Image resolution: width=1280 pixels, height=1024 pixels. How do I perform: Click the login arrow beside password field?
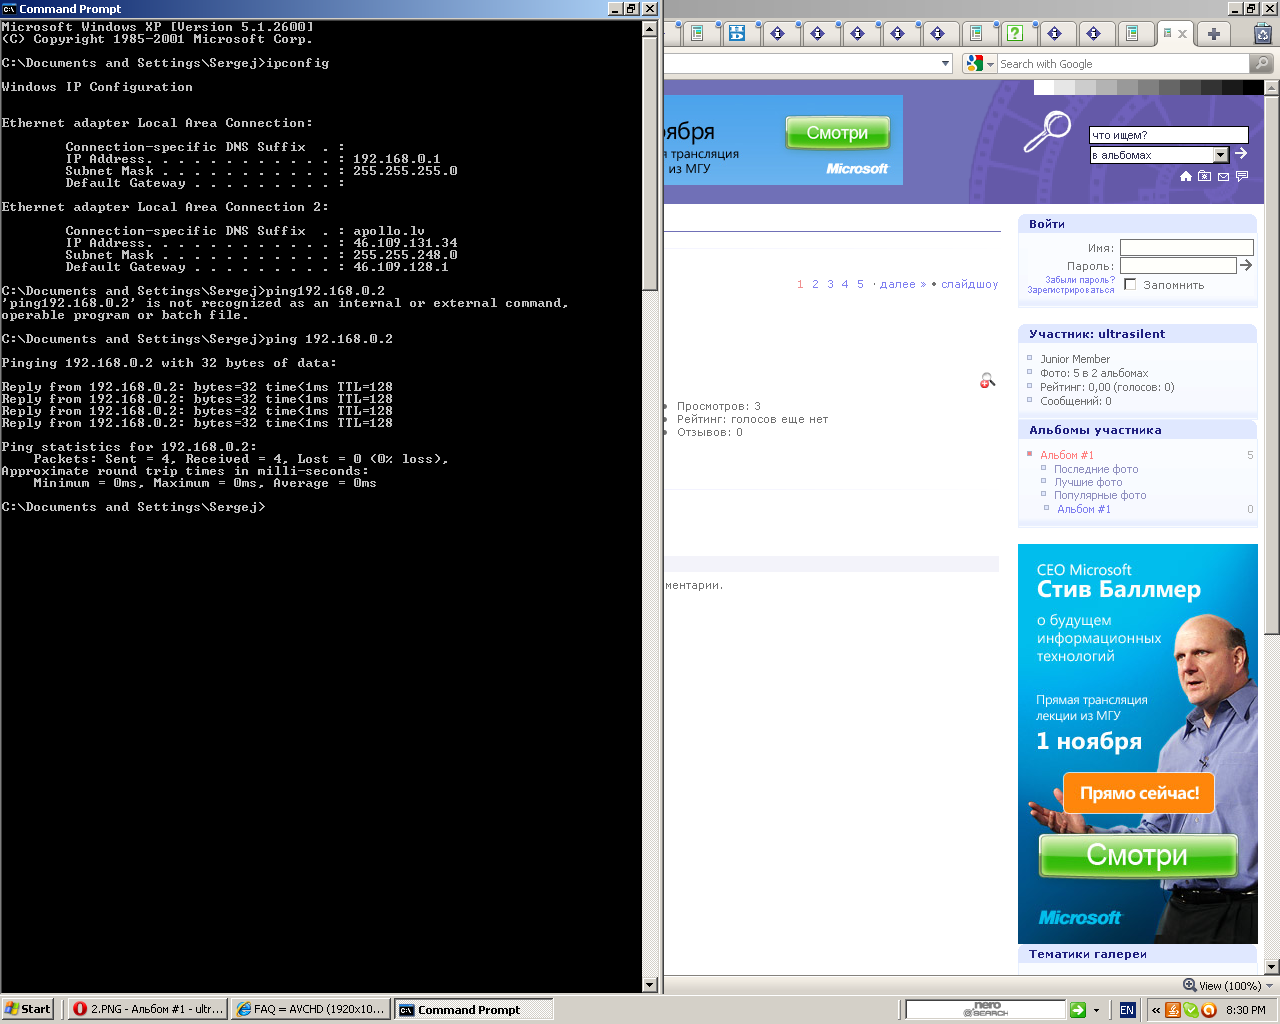1246,265
